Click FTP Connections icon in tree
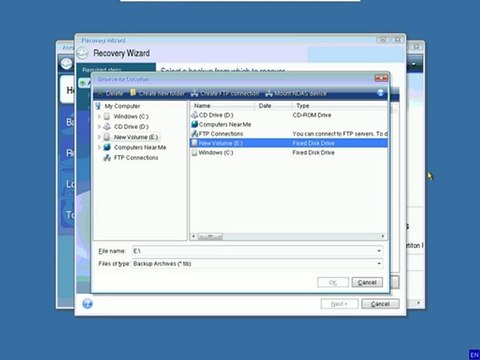This screenshot has width=480, height=360. point(107,158)
